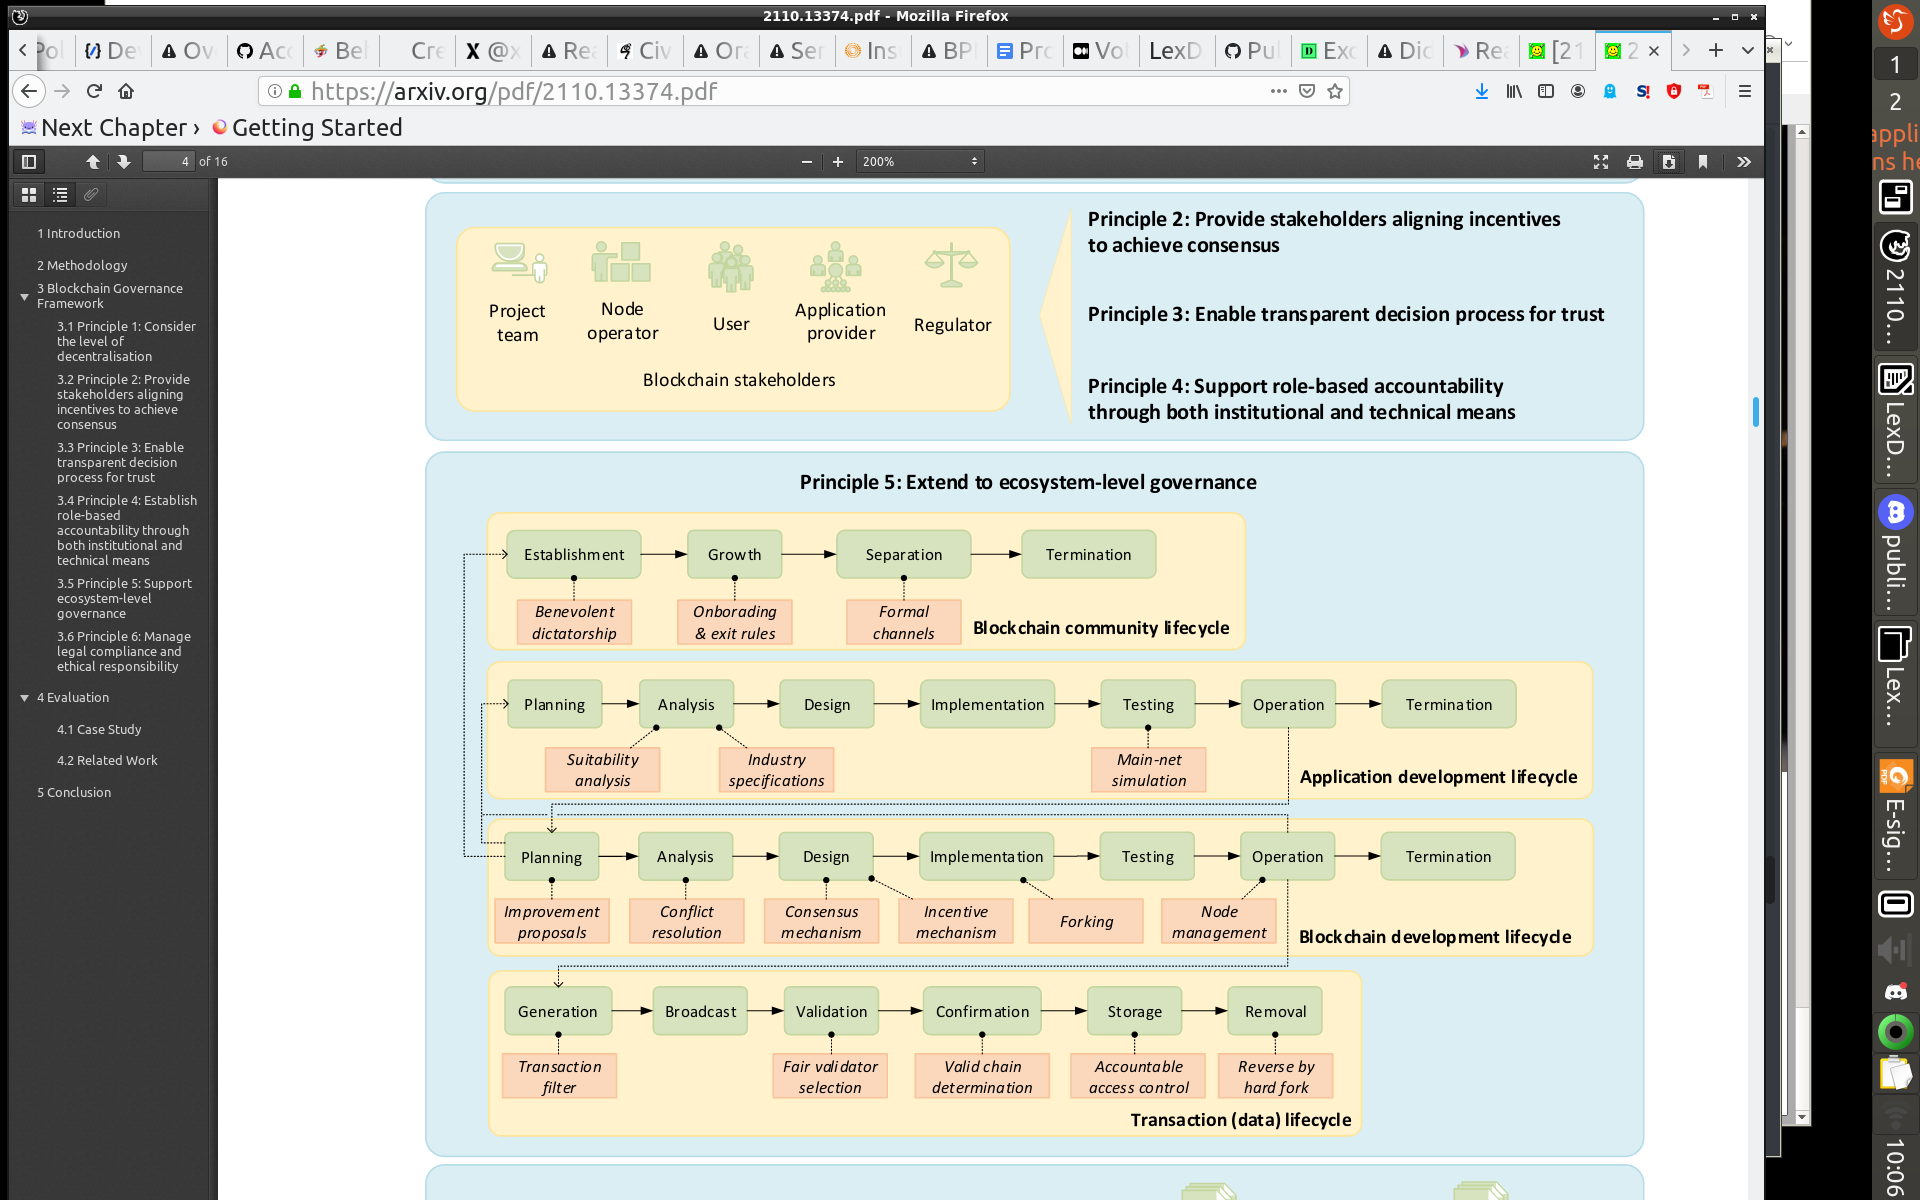The height and width of the screenshot is (1200, 1920).
Task: Set current bookmark in PDF viewer
Action: click(1704, 161)
